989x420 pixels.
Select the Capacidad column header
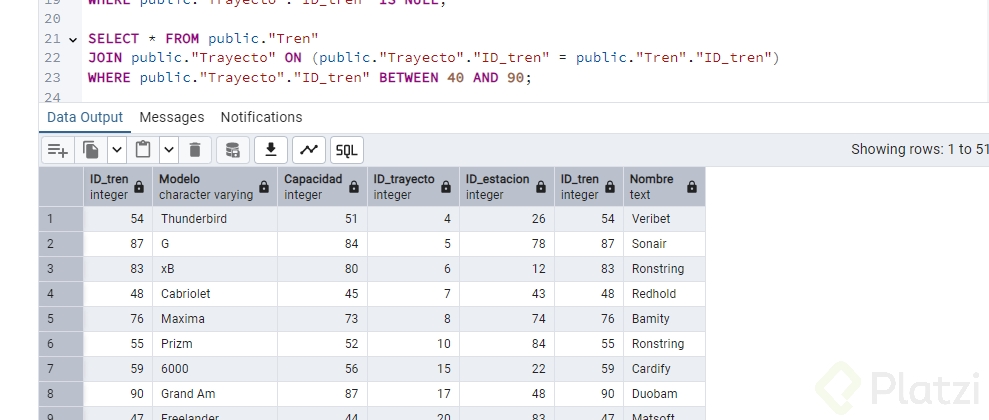pyautogui.click(x=312, y=186)
